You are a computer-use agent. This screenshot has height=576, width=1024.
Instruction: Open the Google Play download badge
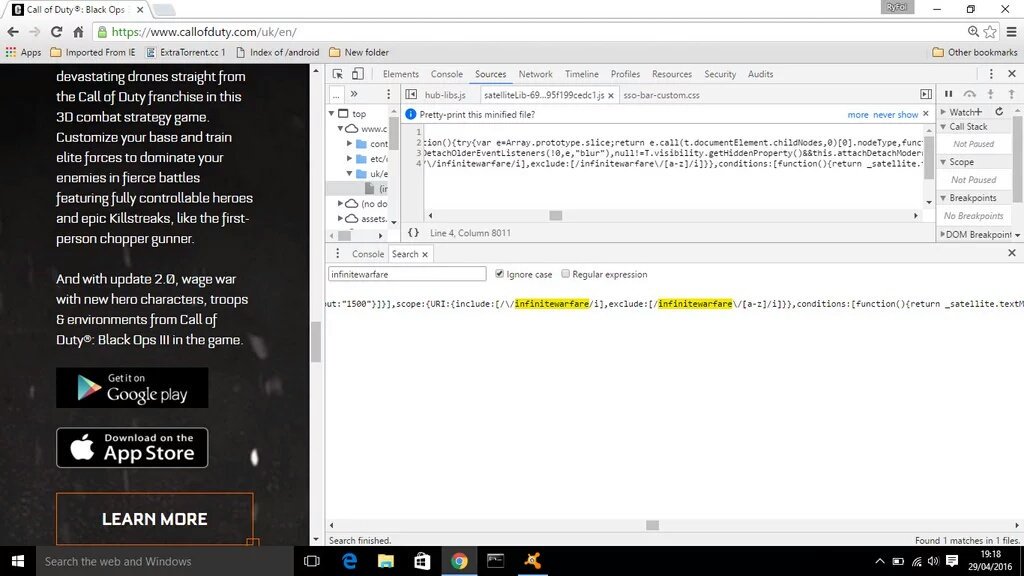(x=132, y=387)
